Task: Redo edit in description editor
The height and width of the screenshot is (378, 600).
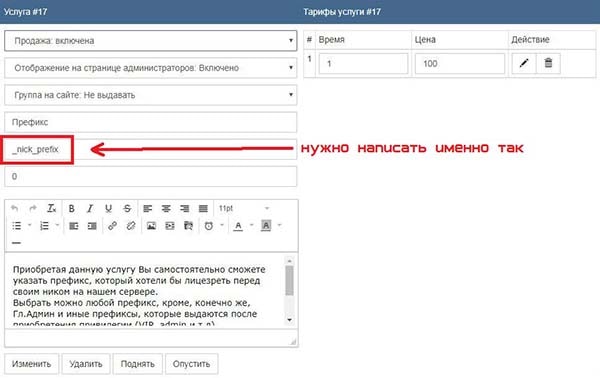Action: (33, 209)
